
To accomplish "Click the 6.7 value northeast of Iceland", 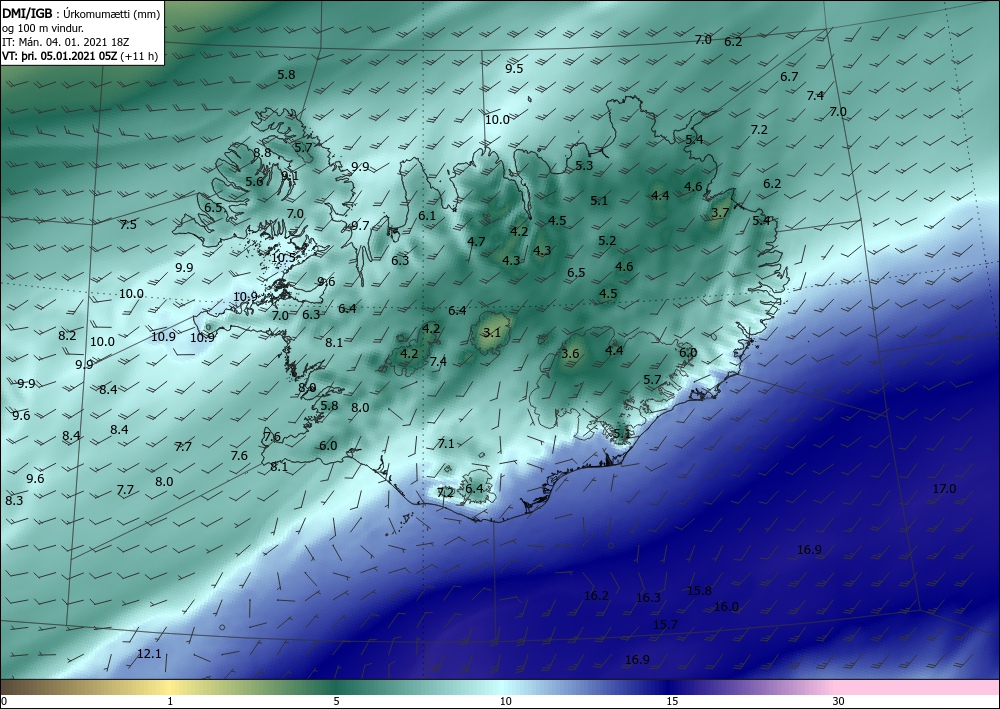I will (x=789, y=77).
